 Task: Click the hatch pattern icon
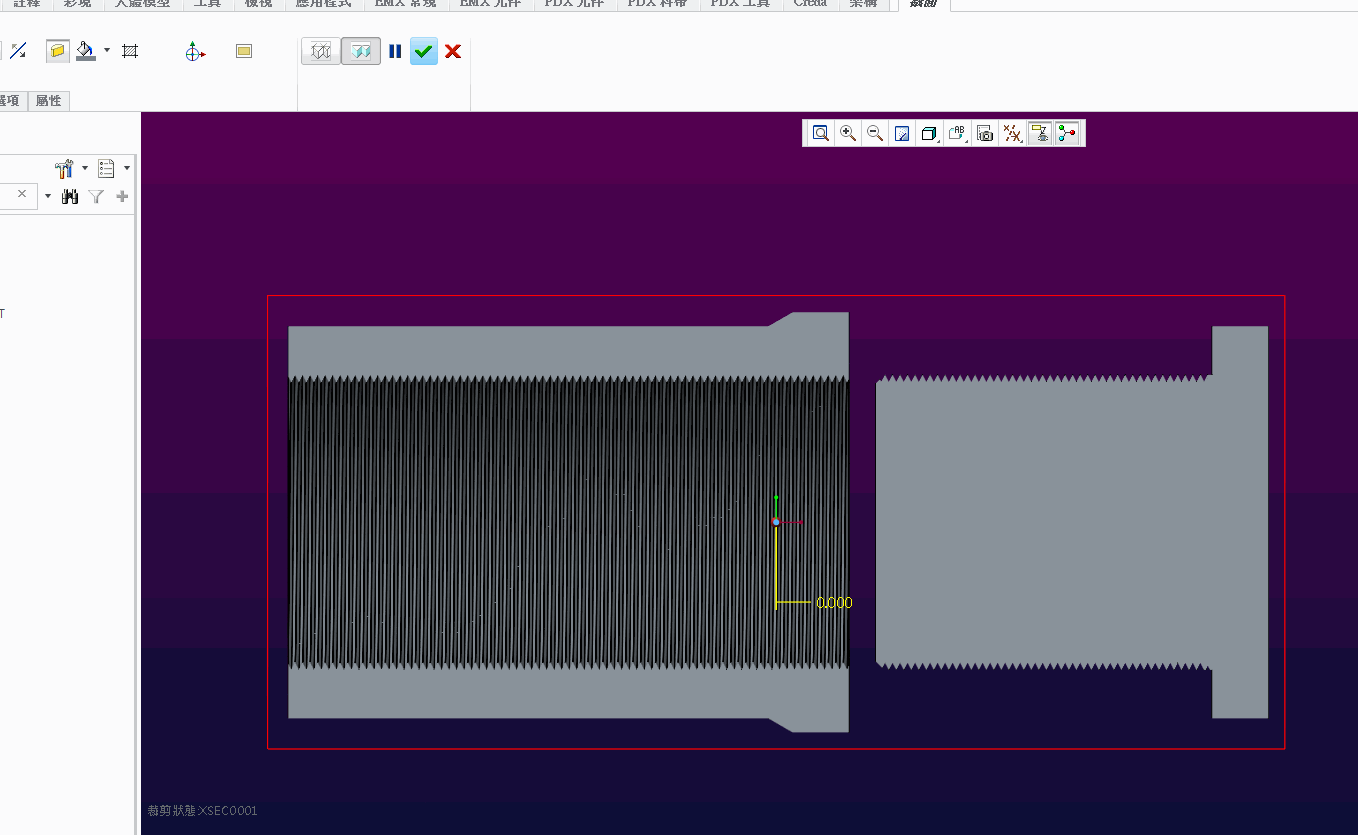(130, 51)
